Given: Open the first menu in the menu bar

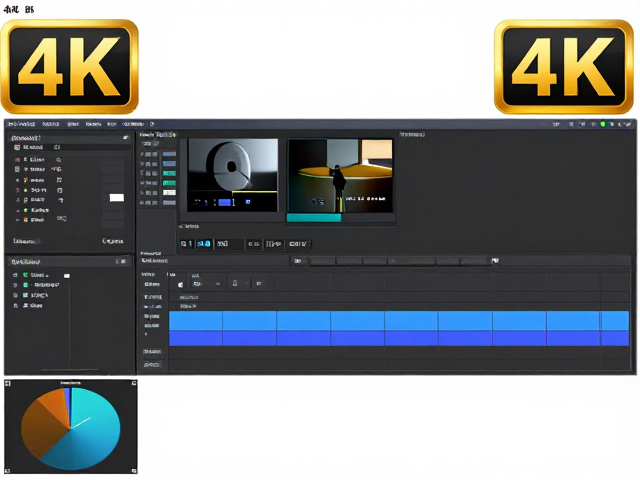Looking at the screenshot, I should tap(22, 124).
